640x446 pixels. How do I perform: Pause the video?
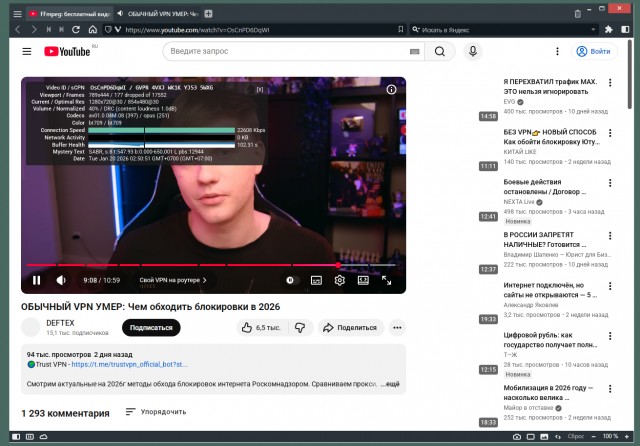tap(37, 280)
